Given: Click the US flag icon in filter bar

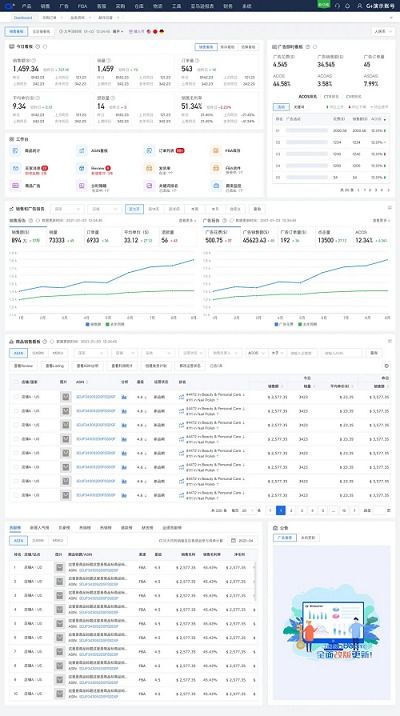Looking at the screenshot, I should pos(149,32).
